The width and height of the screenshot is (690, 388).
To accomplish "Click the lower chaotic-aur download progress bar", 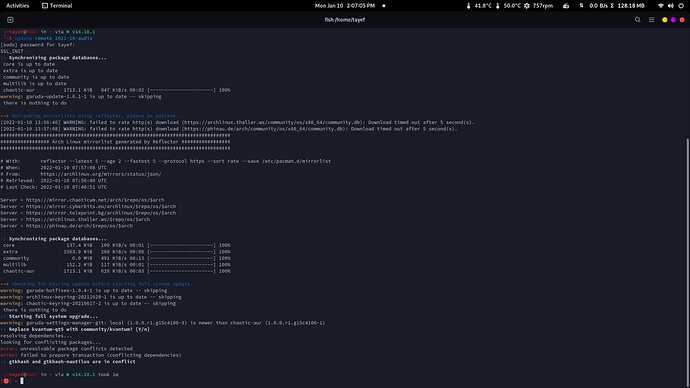I will pos(181,271).
